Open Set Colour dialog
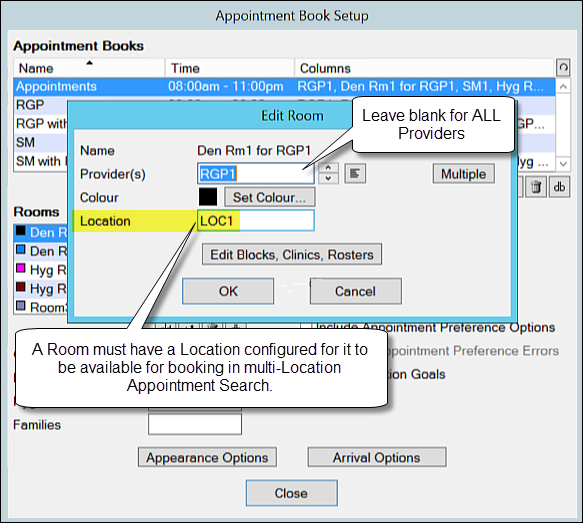The width and height of the screenshot is (583, 523). click(x=270, y=197)
